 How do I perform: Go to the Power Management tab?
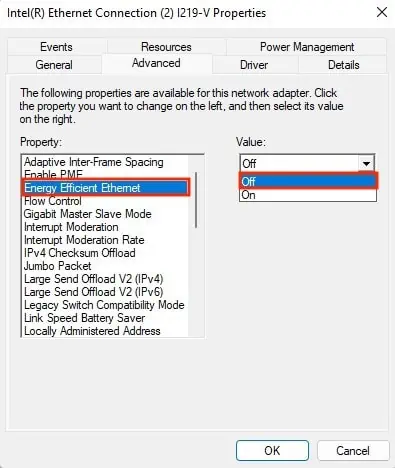[x=307, y=47]
